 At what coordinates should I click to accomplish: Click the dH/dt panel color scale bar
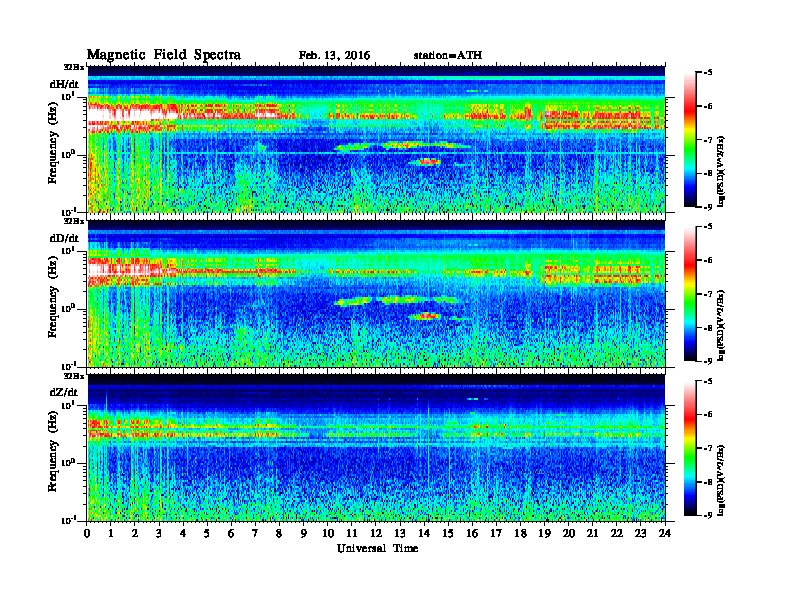click(690, 140)
